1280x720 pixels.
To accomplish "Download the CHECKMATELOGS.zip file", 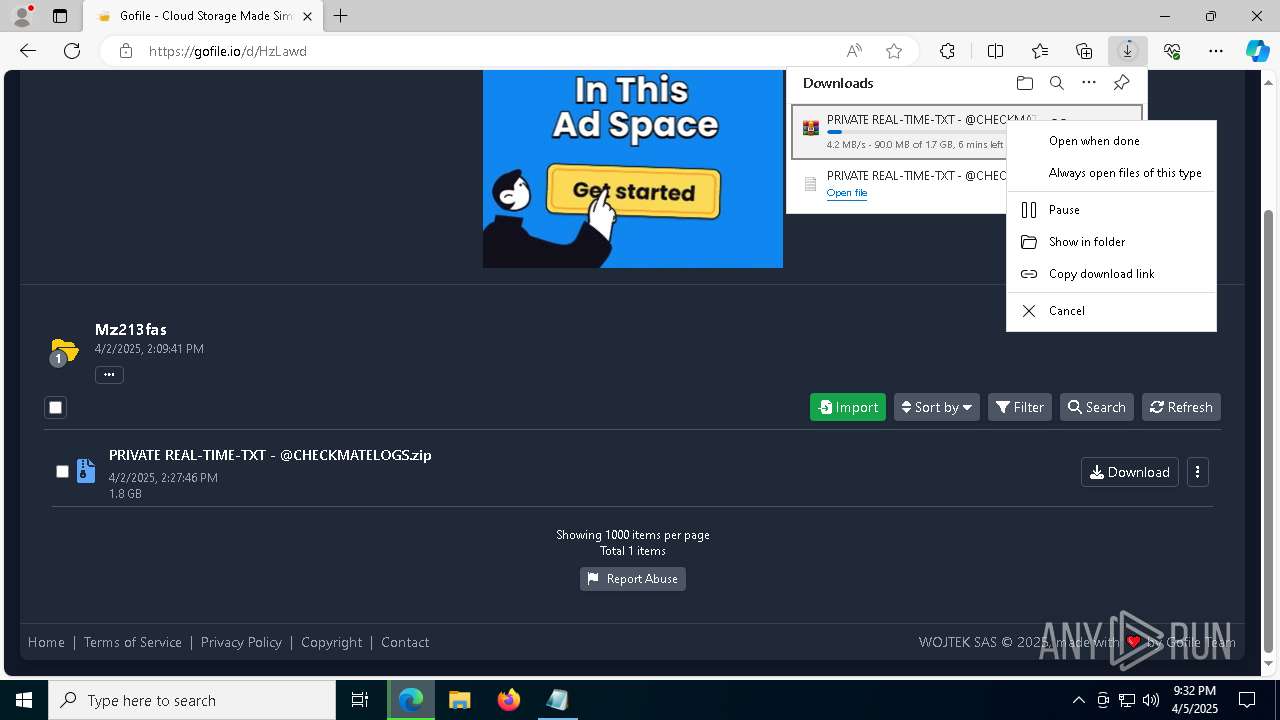I will click(1130, 472).
